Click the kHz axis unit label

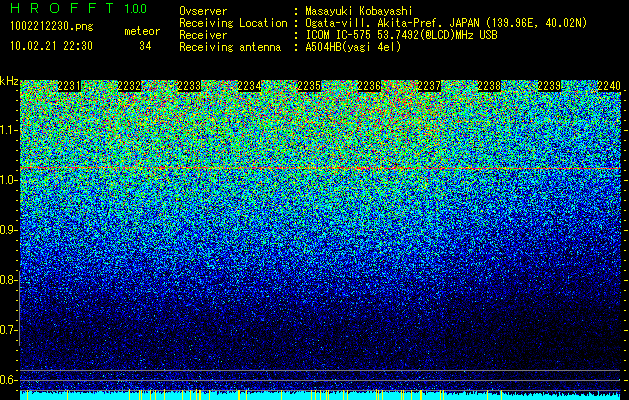pyautogui.click(x=9, y=81)
